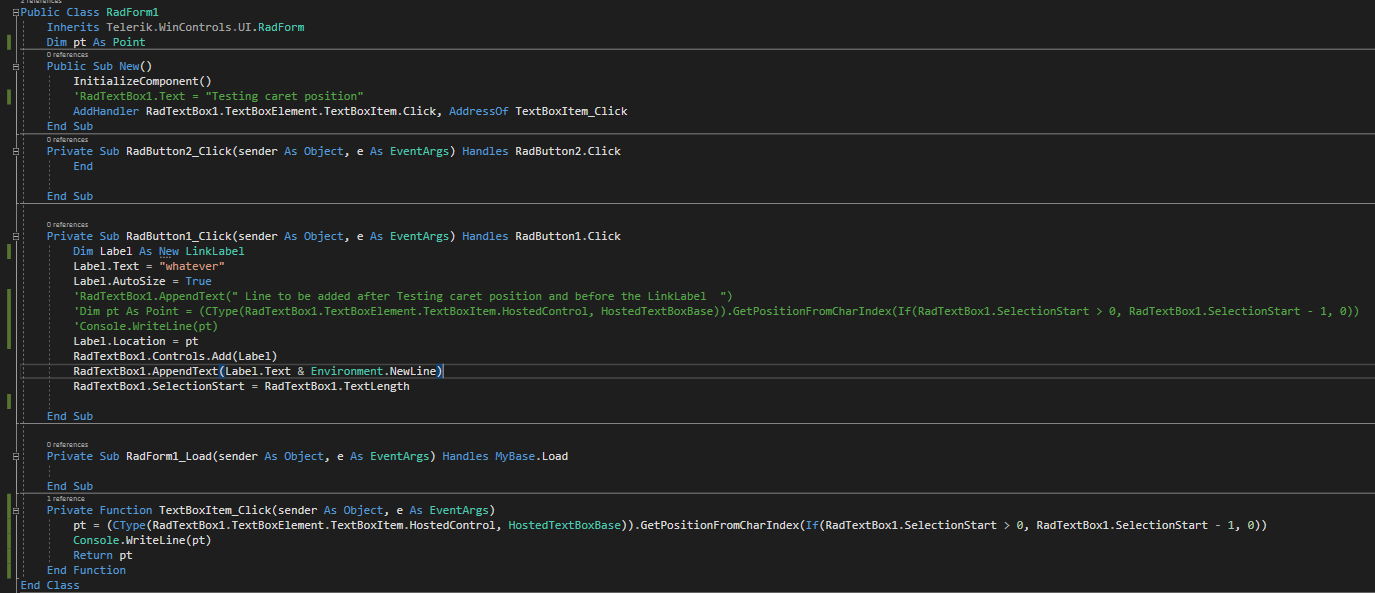Open references link above RadButton1_Click
The width and height of the screenshot is (1375, 593).
(67, 224)
